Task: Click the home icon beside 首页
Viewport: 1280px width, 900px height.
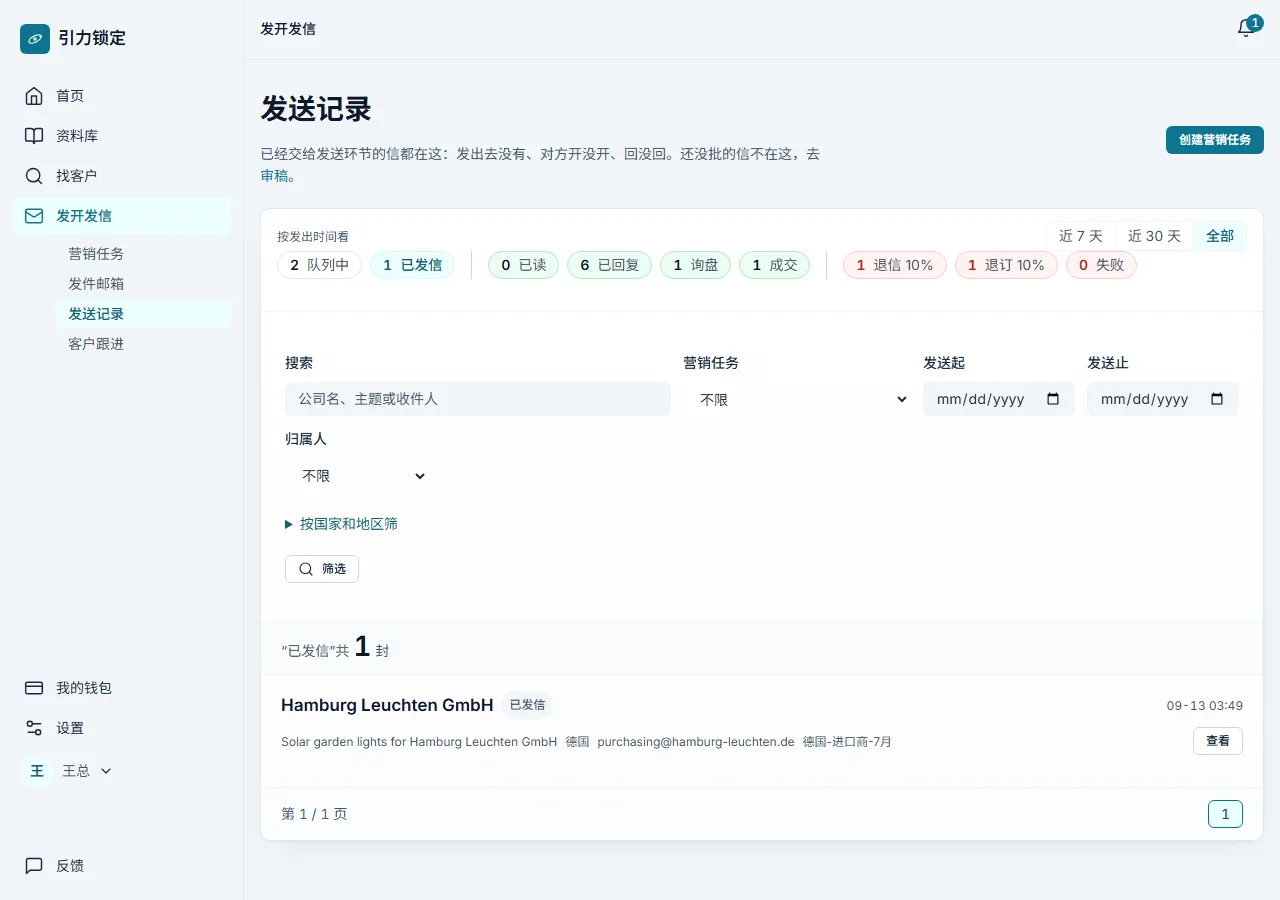Action: click(x=34, y=96)
